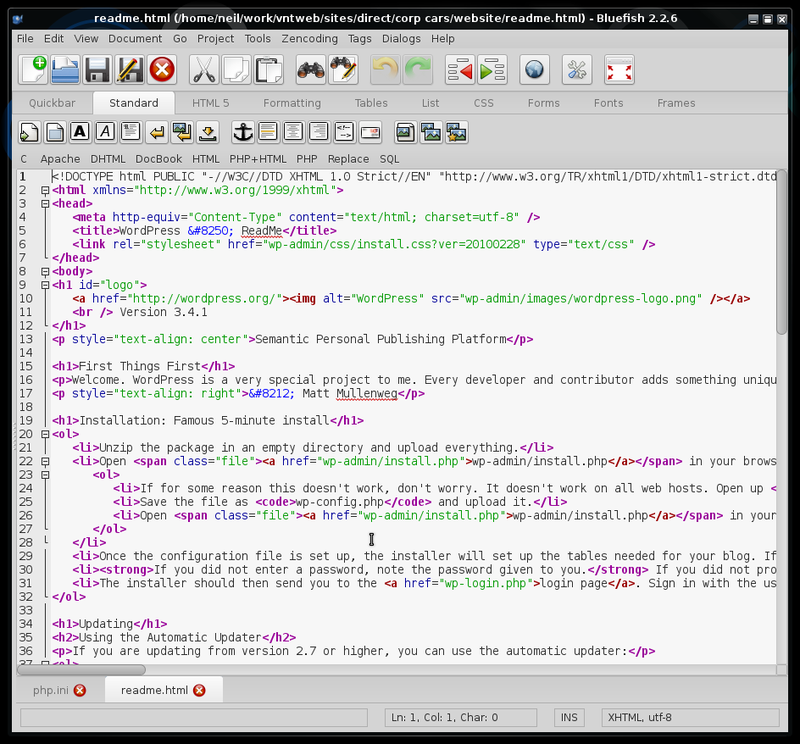Open the Dialogs menu
Screen dimensions: 800x744
coord(402,39)
